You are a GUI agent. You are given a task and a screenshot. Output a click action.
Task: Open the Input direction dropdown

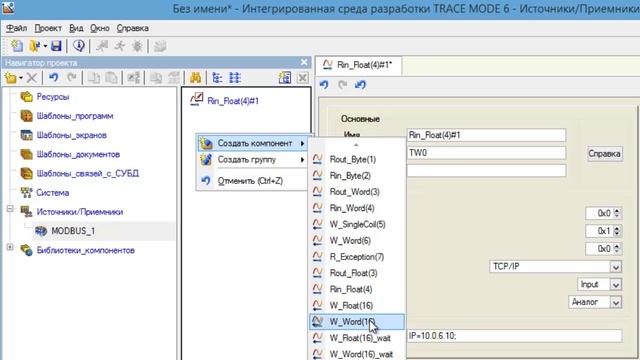point(616,284)
